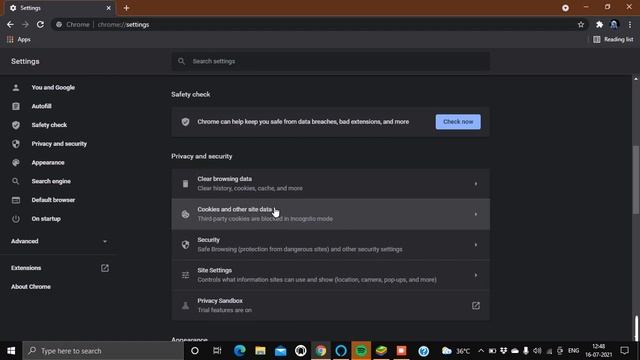640x360 pixels.
Task: Open the notification center icon
Action: coord(624,351)
